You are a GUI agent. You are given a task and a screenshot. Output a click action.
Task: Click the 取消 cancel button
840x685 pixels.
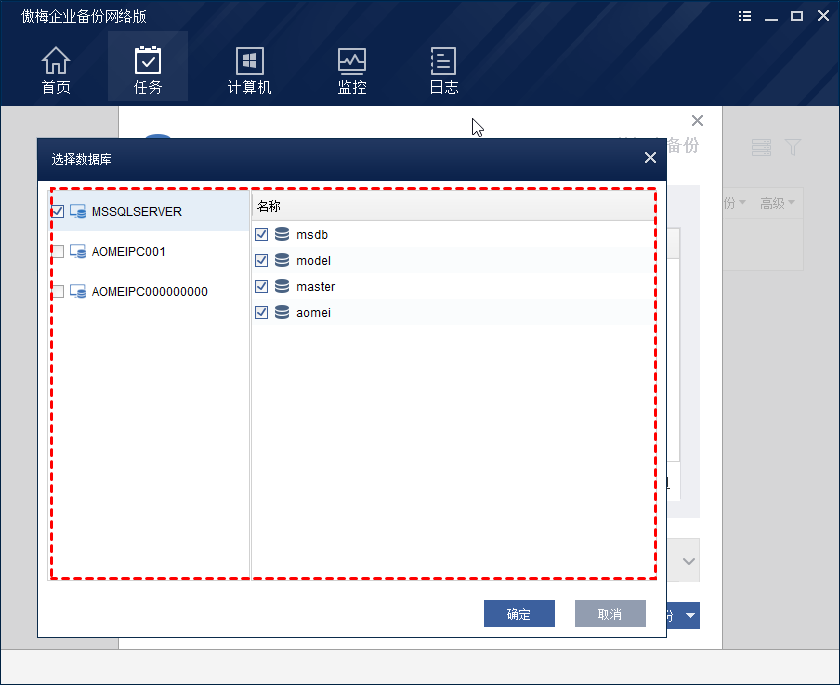(610, 614)
